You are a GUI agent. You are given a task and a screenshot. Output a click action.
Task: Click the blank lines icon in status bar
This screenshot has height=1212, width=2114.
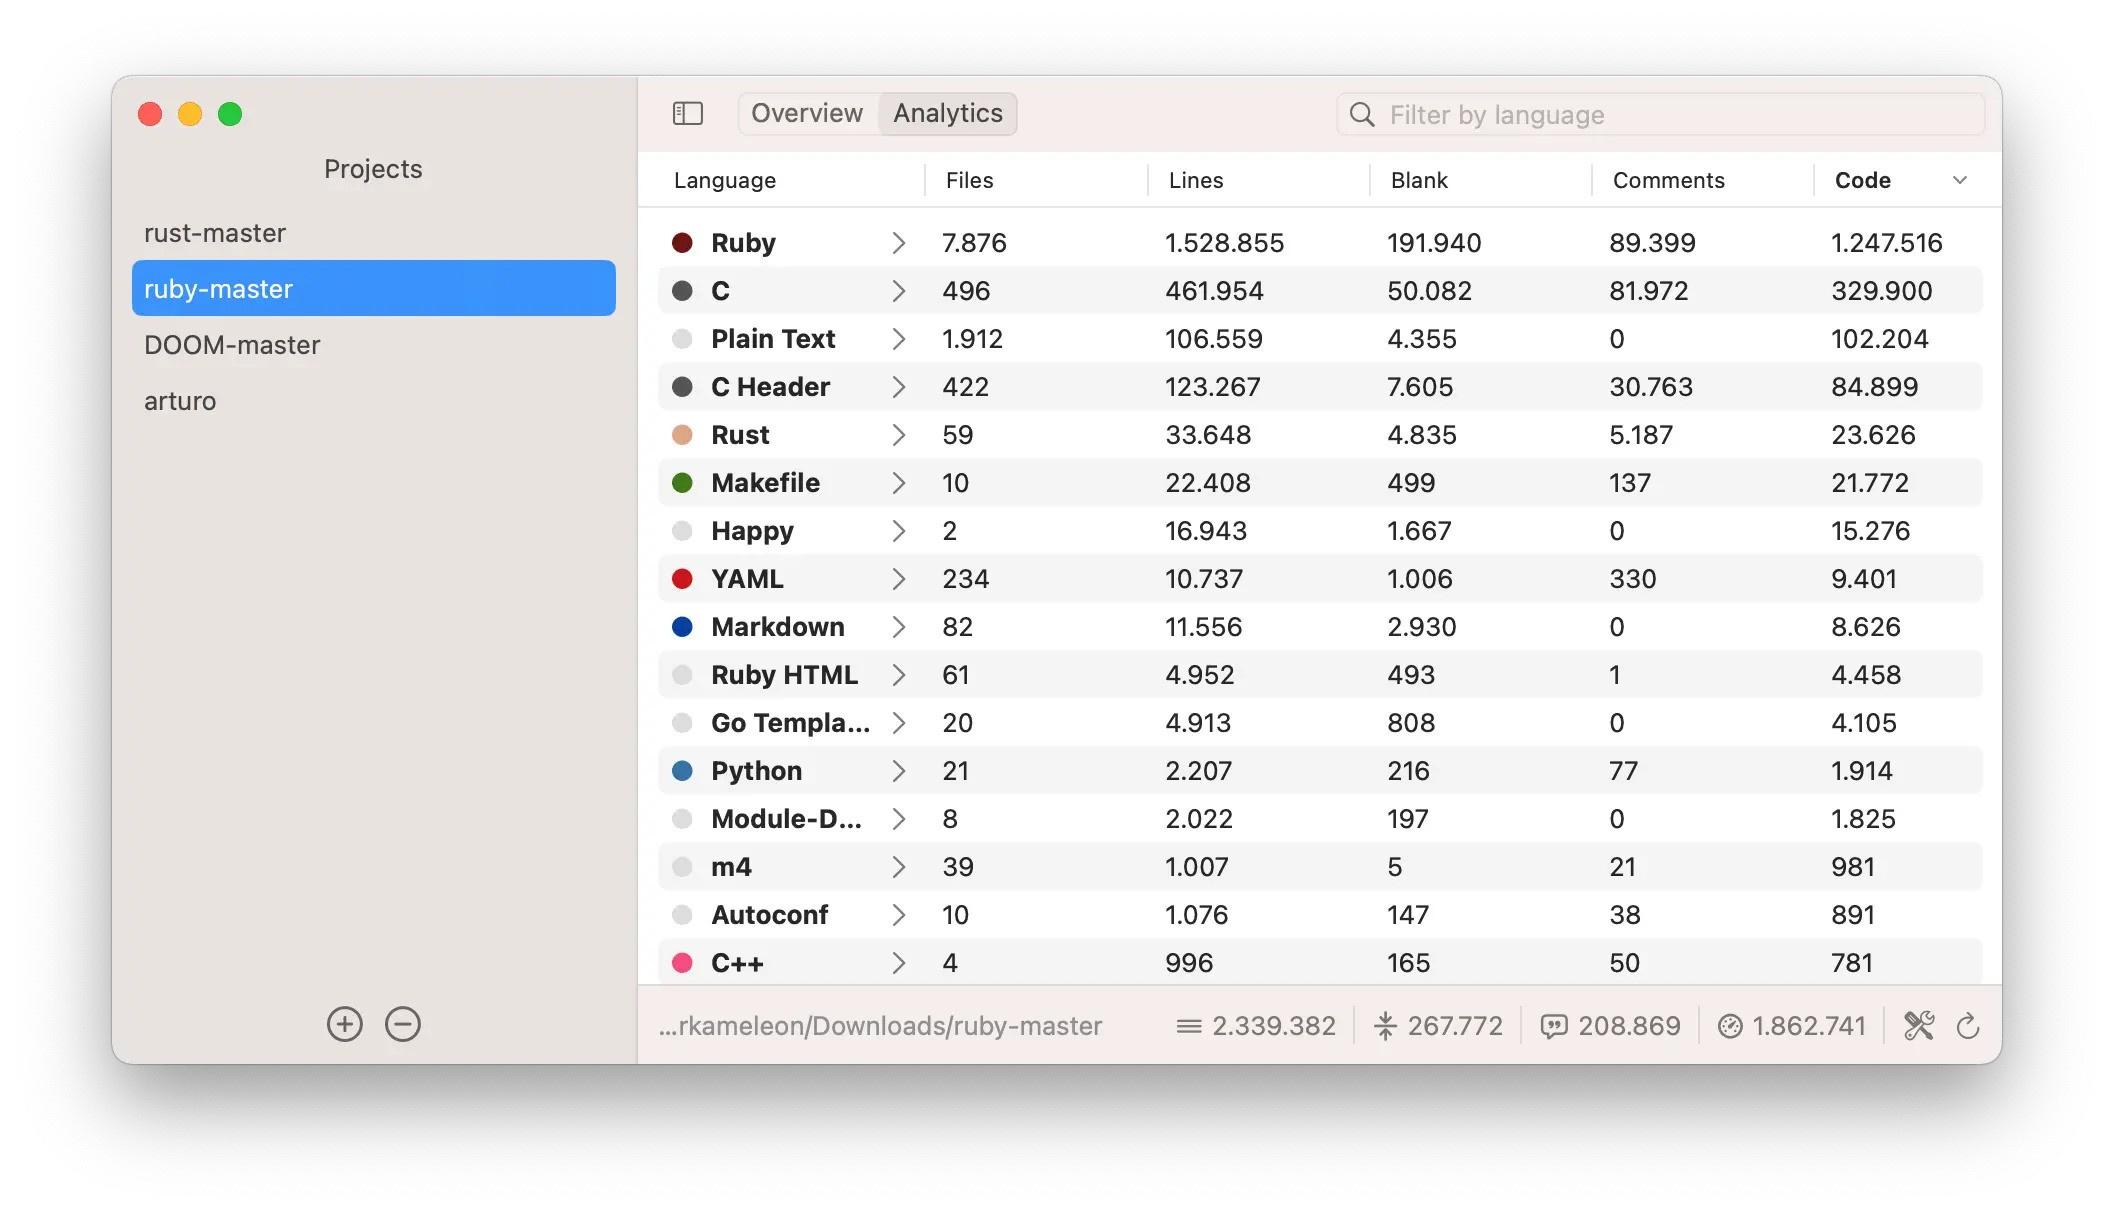point(1385,1026)
